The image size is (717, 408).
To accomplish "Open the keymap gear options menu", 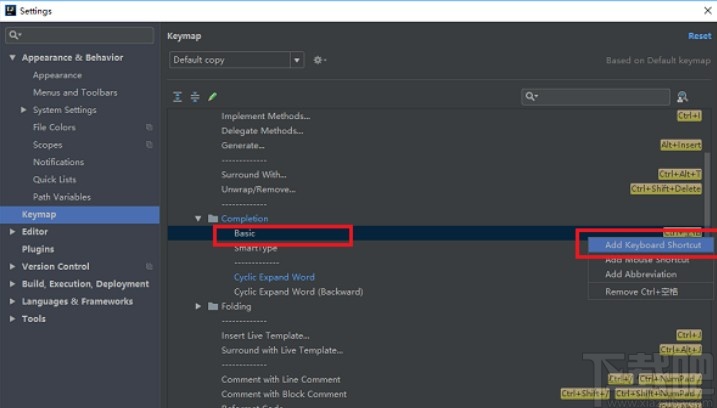I will tap(319, 60).
